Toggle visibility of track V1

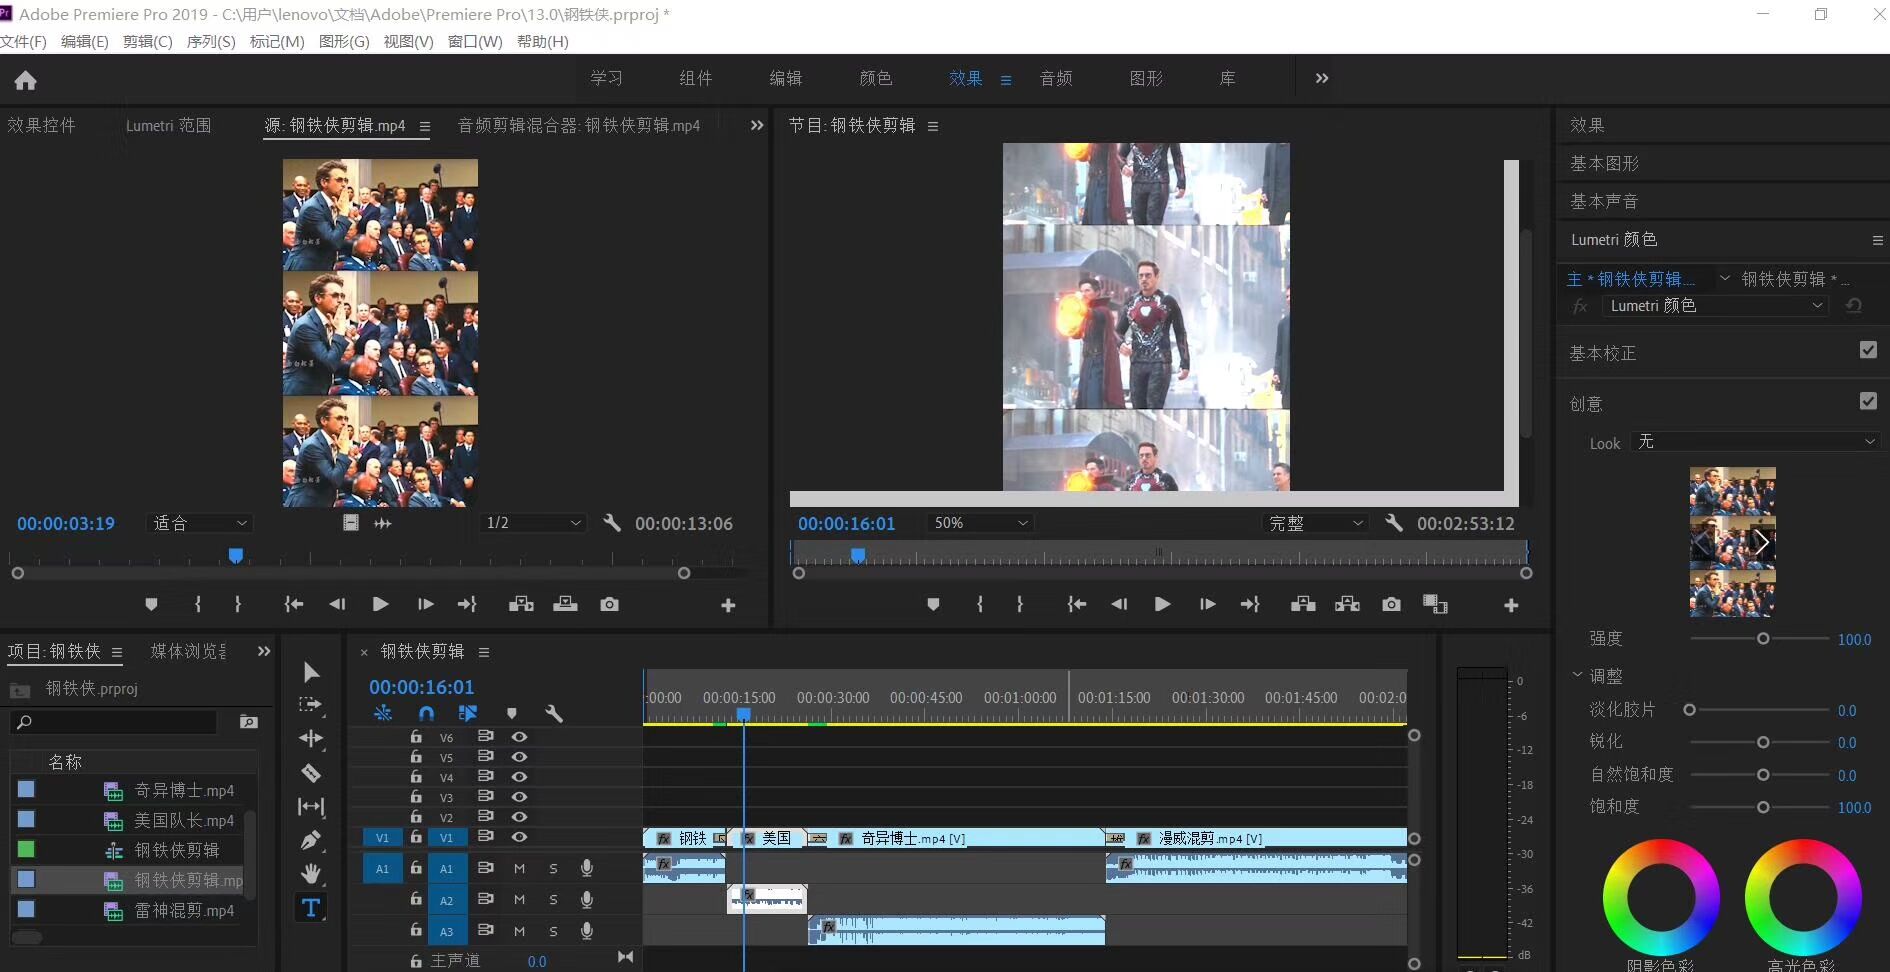519,837
